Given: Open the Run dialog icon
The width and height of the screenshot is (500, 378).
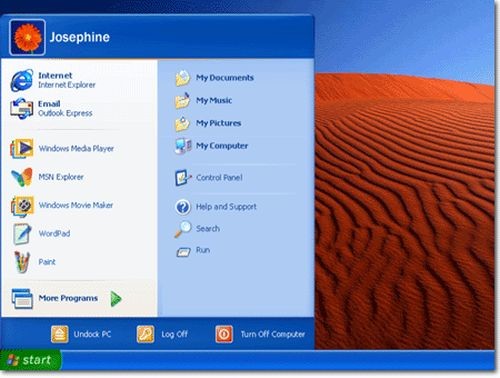Looking at the screenshot, I should click(x=183, y=252).
